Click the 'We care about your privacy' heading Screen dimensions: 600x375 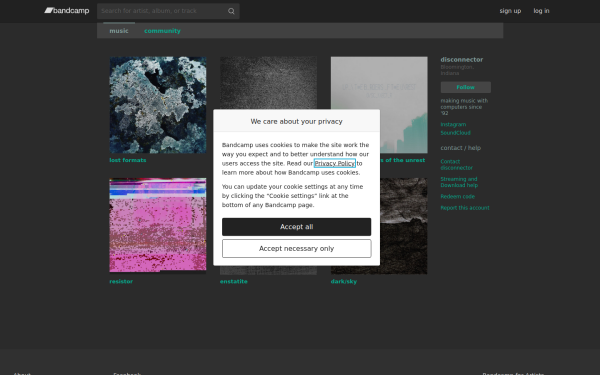coord(297,121)
